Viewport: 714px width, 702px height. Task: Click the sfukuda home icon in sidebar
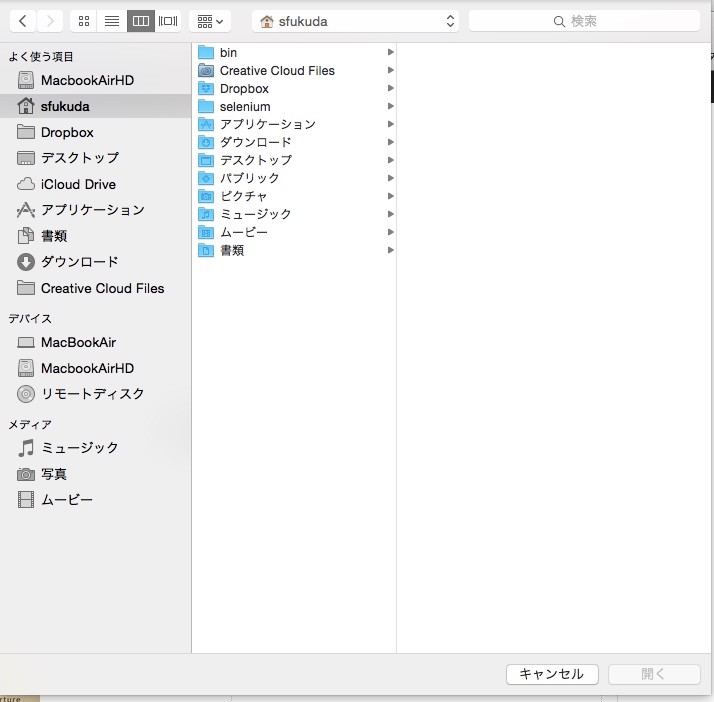[x=26, y=106]
